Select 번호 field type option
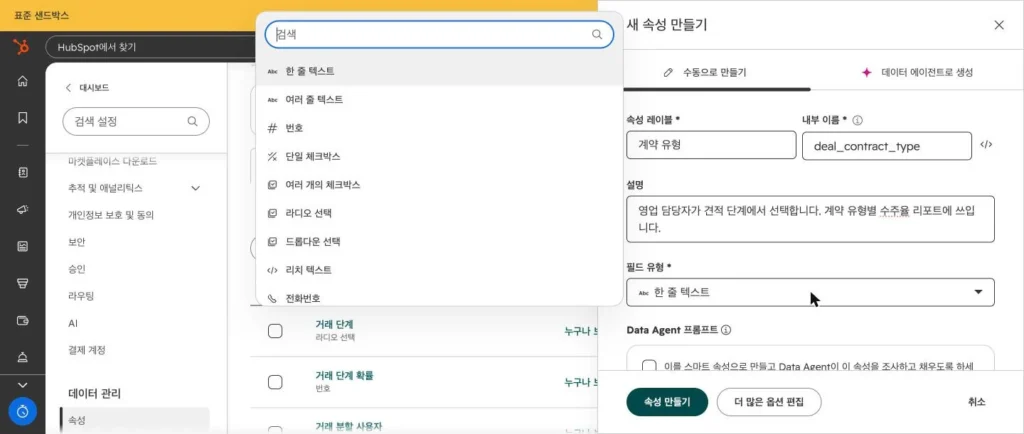 (x=439, y=128)
